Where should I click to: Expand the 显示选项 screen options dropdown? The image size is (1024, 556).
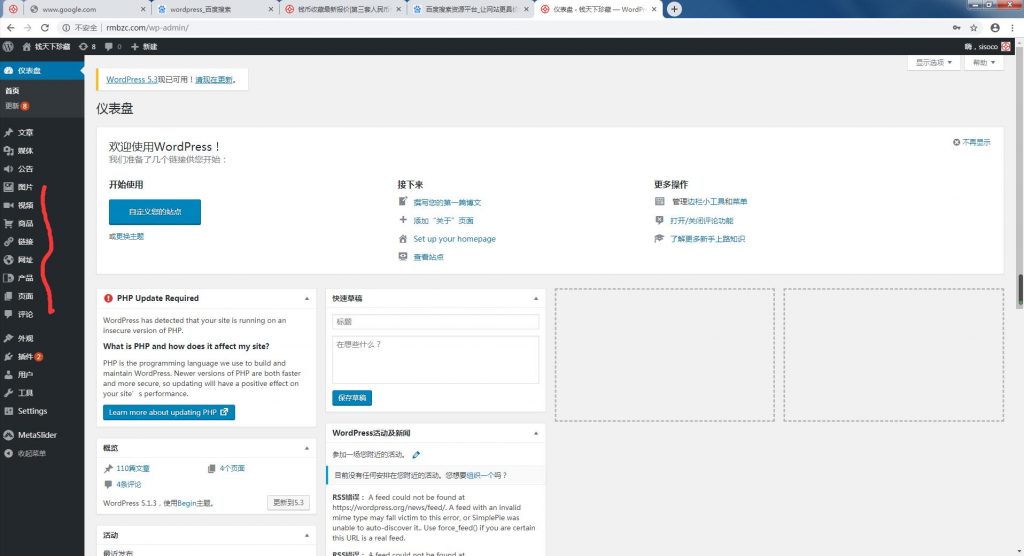[x=933, y=63]
